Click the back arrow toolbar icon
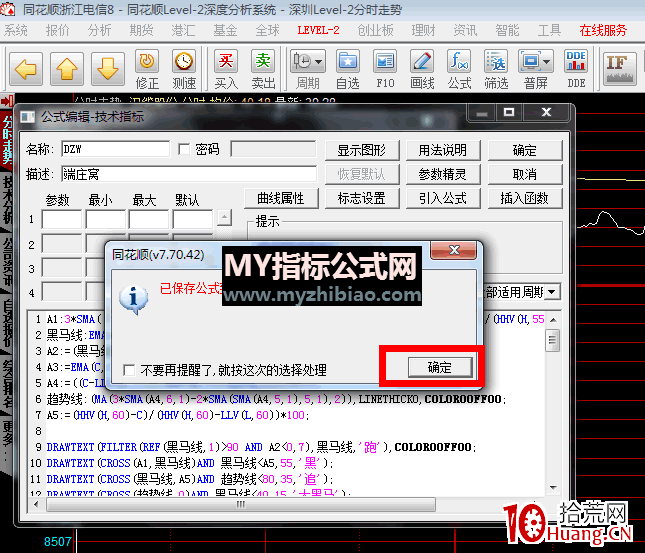Image resolution: width=645 pixels, height=553 pixels. [x=26, y=69]
